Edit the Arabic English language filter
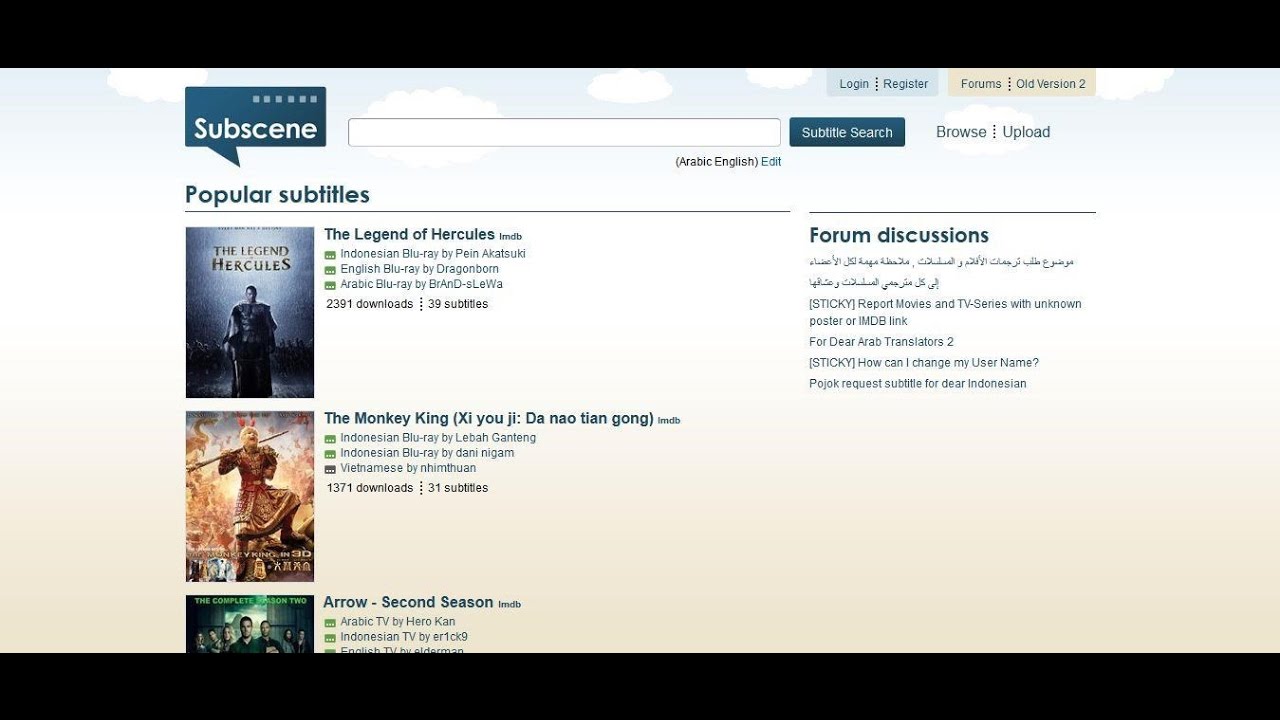Viewport: 1280px width, 720px height. coord(771,162)
